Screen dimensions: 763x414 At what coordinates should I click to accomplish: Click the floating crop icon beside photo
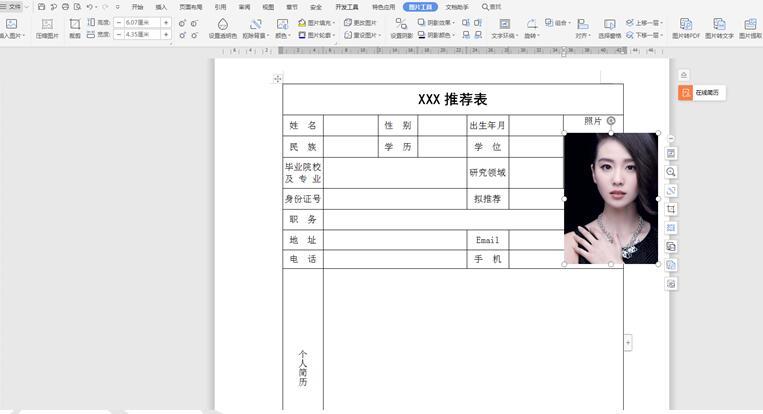(x=671, y=209)
